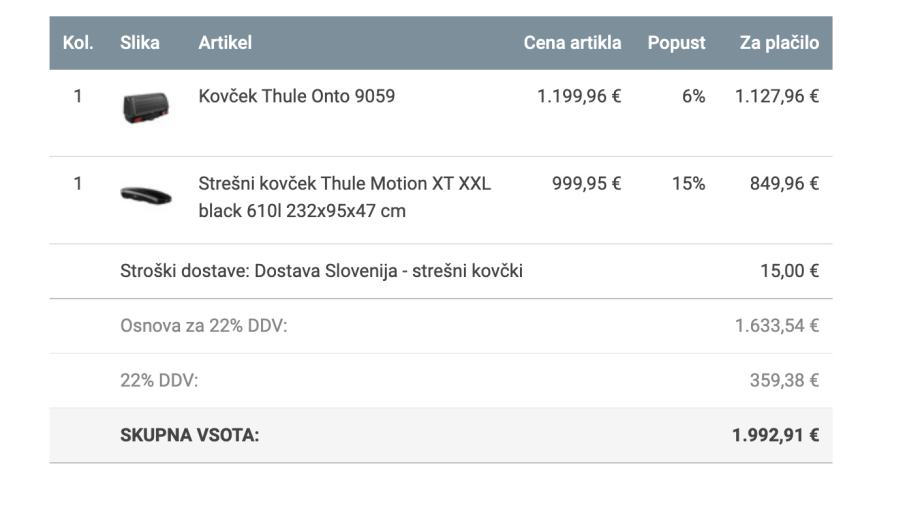
Task: Click the Thule Motion XT XXL roof box thumbnail
Action: tap(146, 195)
